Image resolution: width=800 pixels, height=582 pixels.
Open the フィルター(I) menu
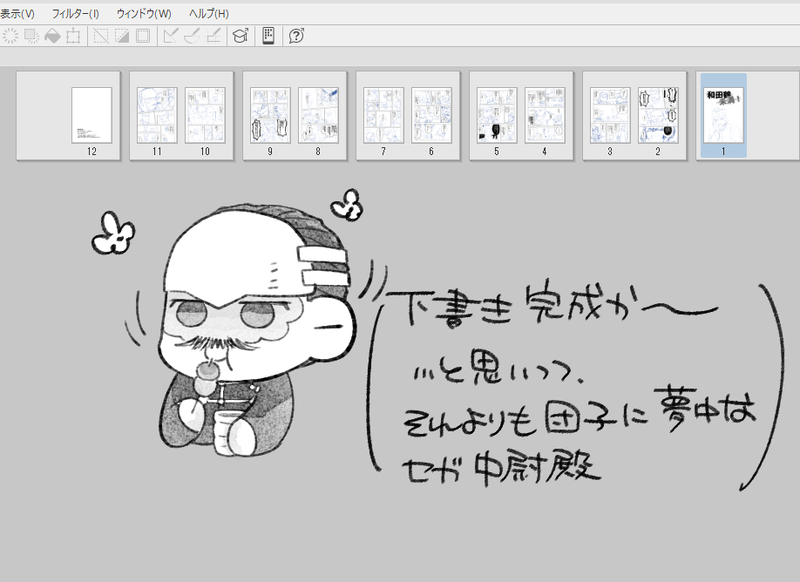[x=76, y=14]
